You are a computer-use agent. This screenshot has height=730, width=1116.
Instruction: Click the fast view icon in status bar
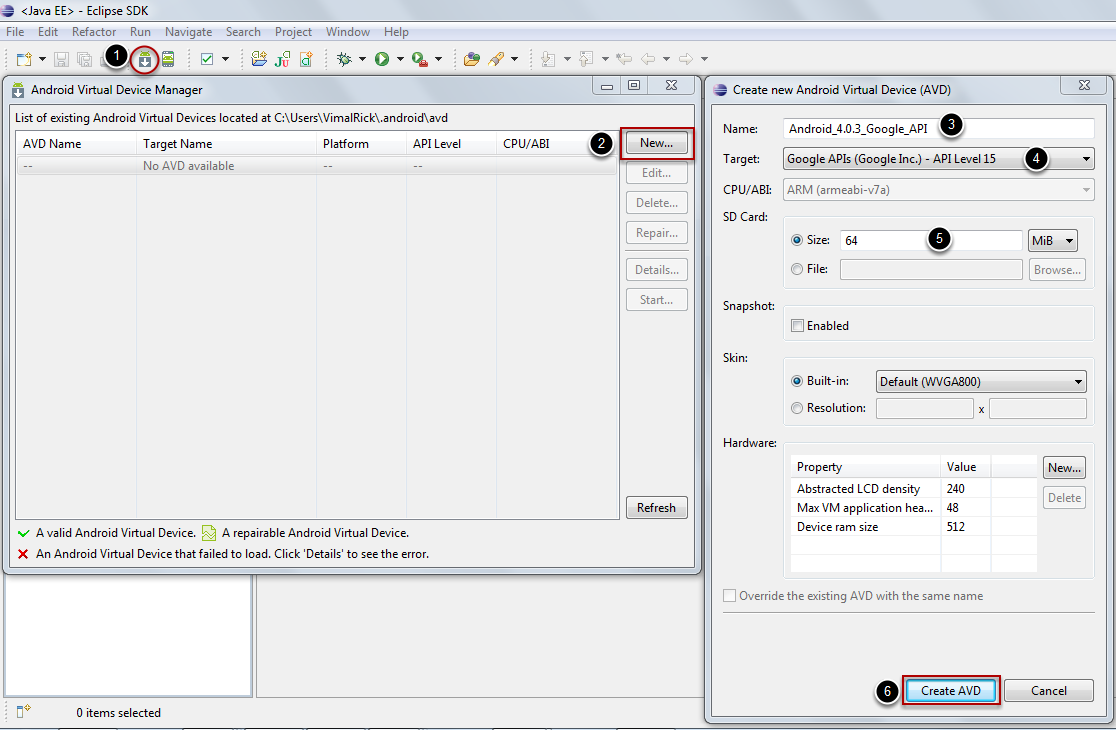pos(23,710)
